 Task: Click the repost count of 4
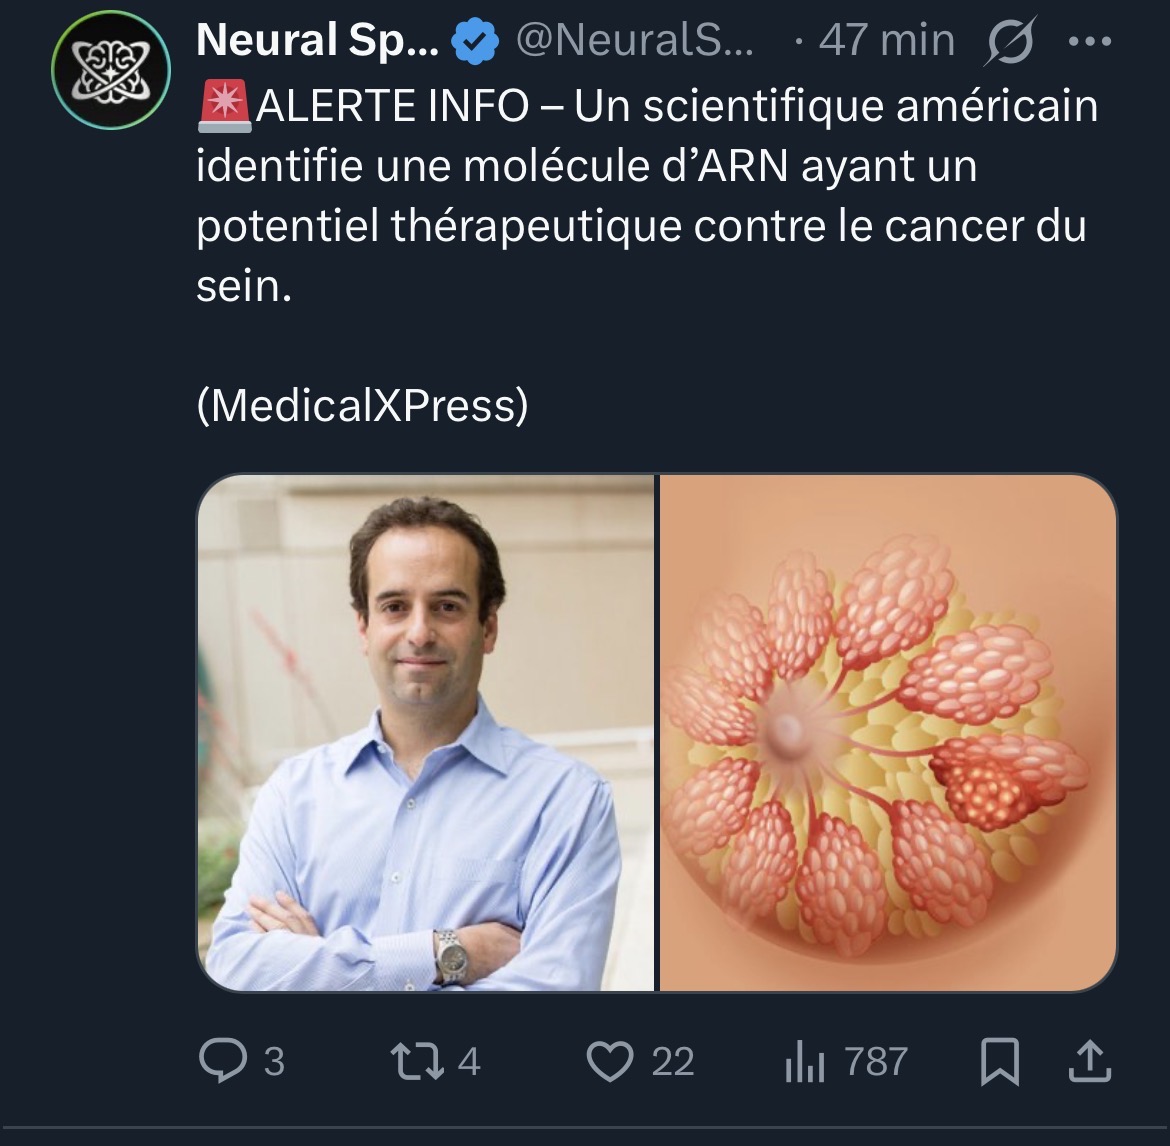(469, 1061)
